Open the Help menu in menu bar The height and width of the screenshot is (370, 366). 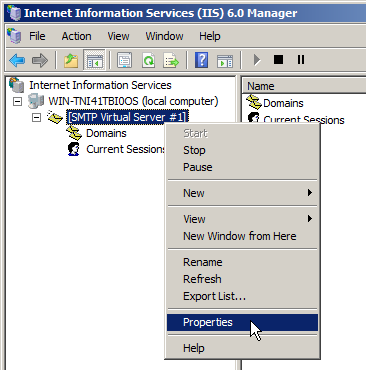210,36
